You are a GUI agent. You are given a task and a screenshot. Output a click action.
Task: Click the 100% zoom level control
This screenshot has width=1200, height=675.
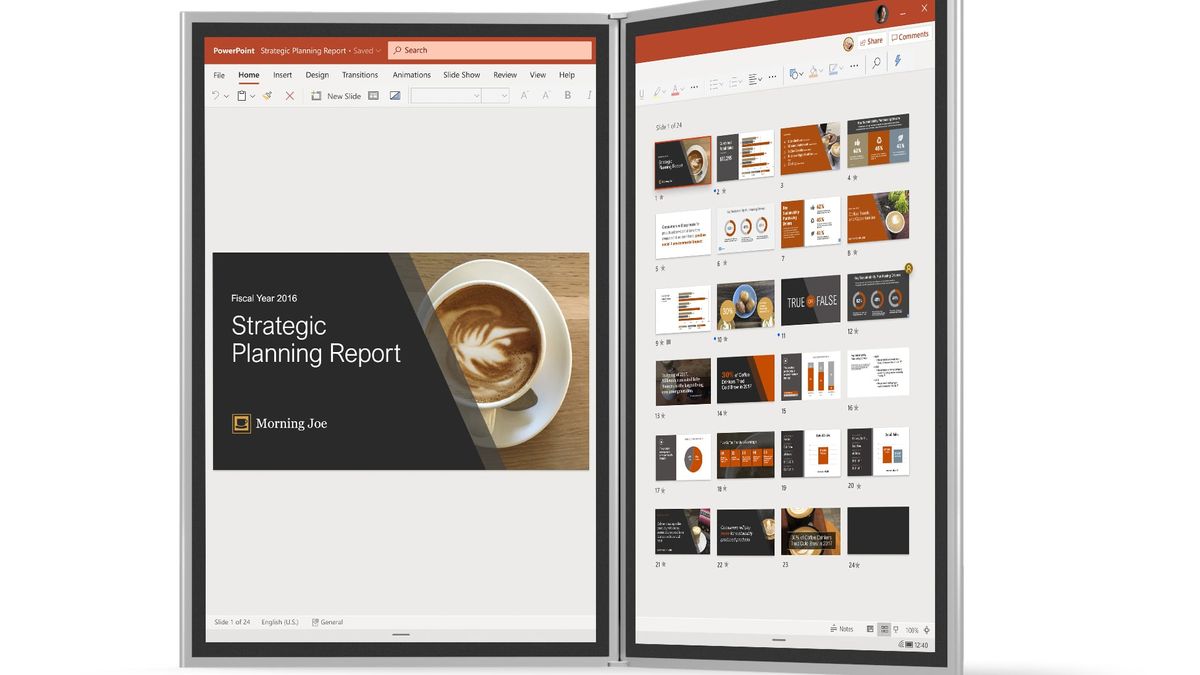pos(912,629)
